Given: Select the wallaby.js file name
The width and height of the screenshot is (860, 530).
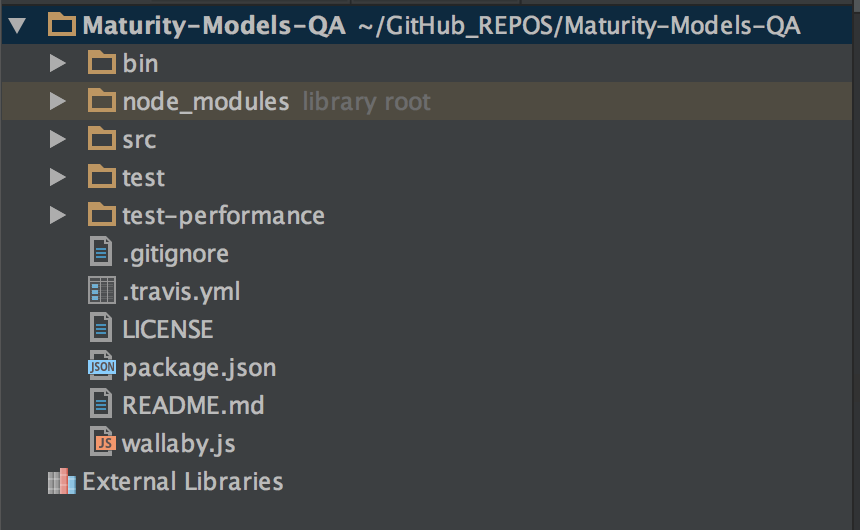Looking at the screenshot, I should [x=179, y=443].
